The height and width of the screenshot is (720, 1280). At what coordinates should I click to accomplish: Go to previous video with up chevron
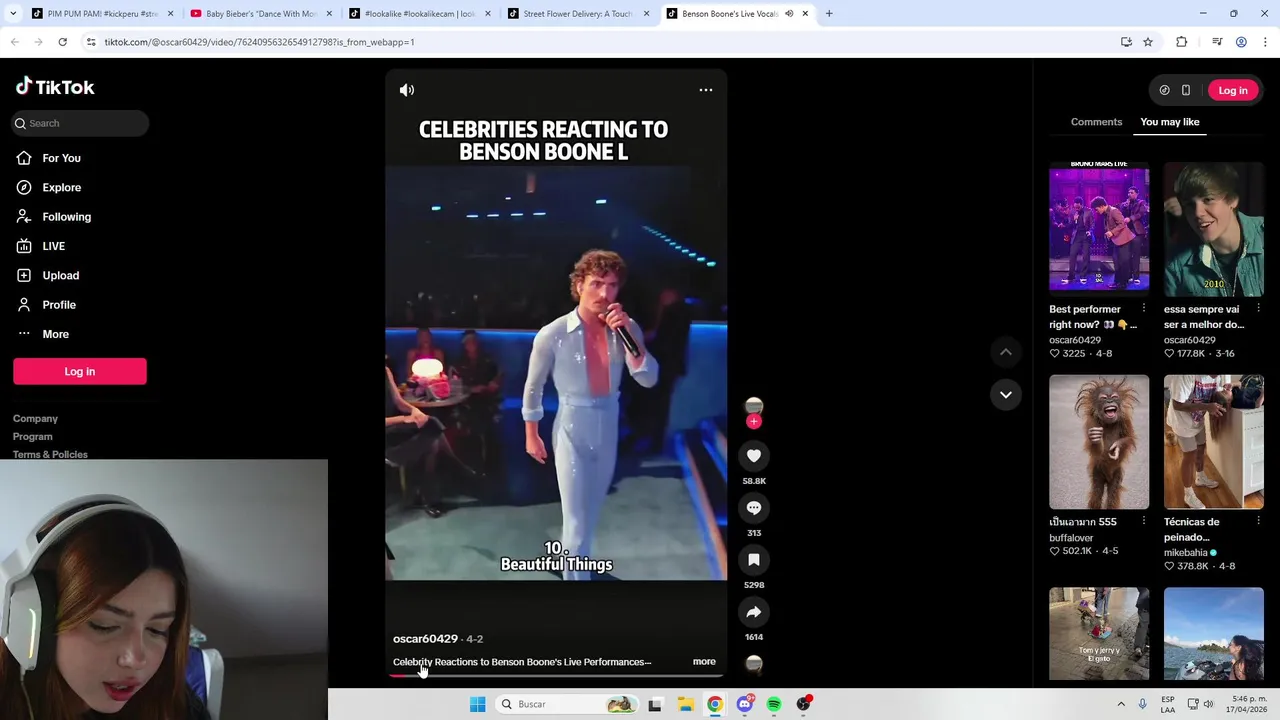[x=1006, y=352]
